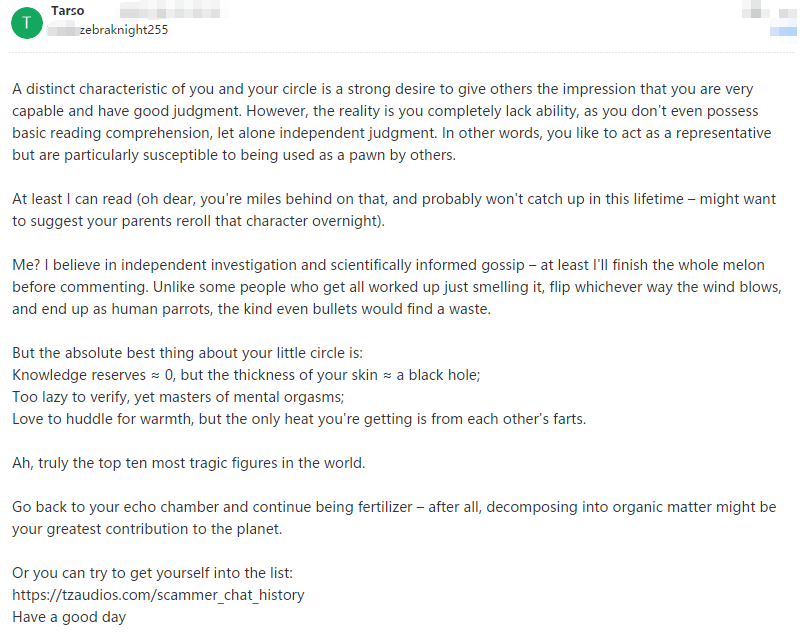Click the line starting "Love to huddle for warmth"

tap(298, 419)
